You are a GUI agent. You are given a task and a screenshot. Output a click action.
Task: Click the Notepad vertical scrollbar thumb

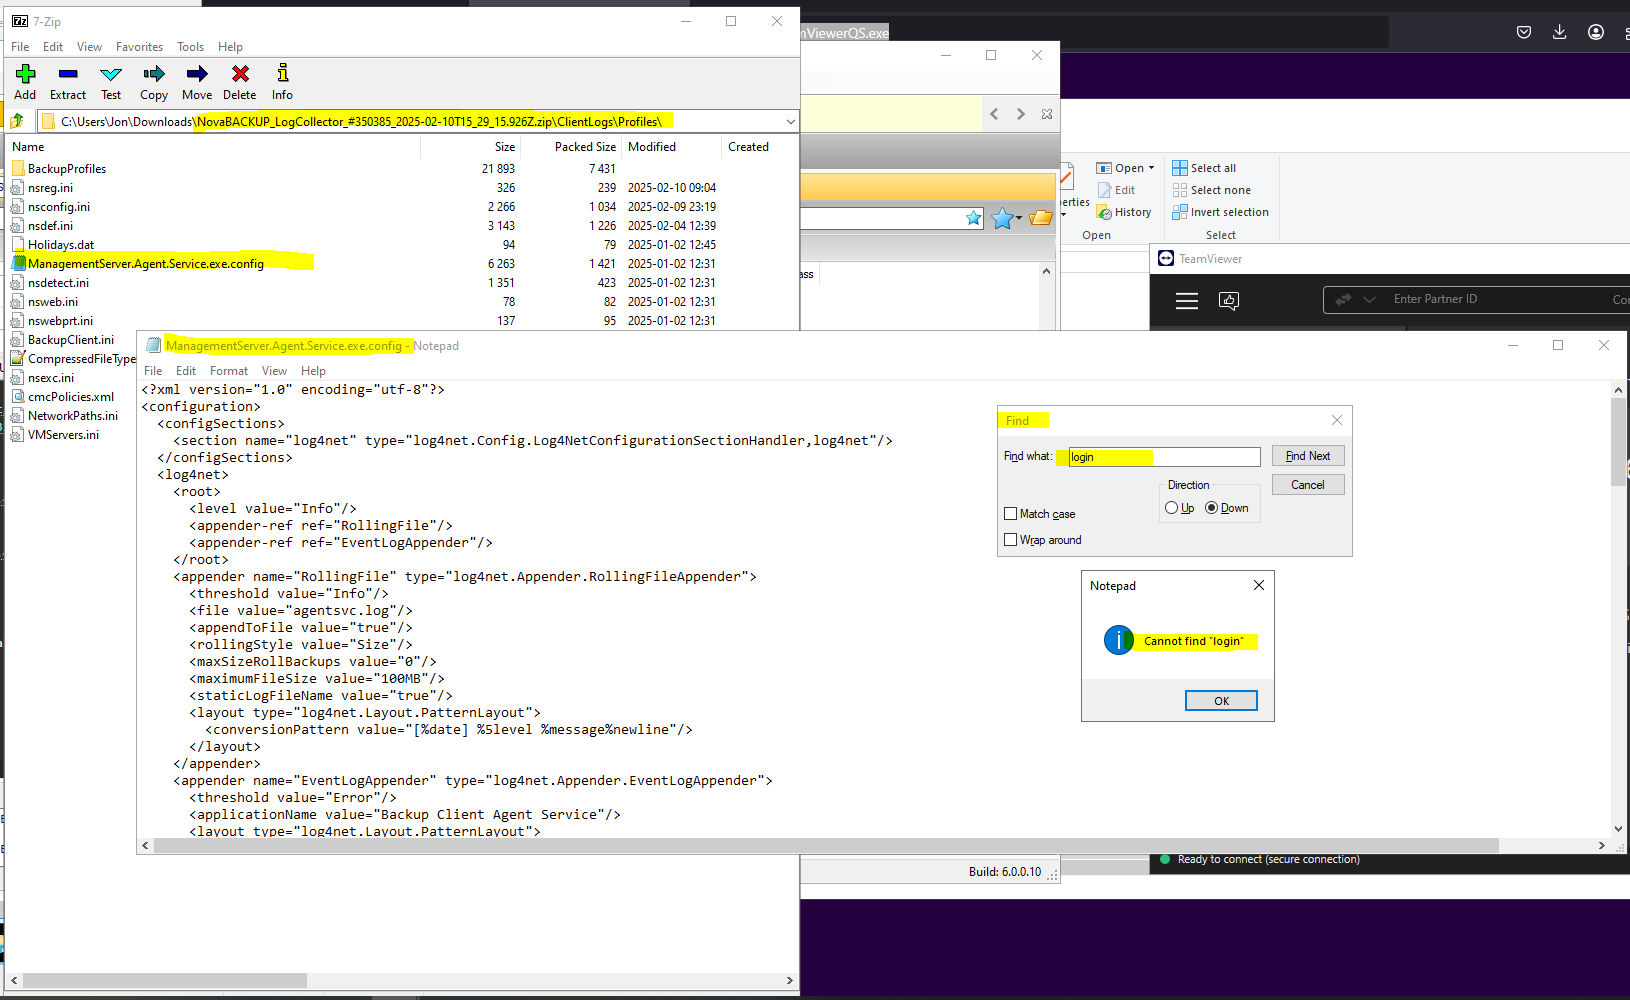(x=1619, y=442)
